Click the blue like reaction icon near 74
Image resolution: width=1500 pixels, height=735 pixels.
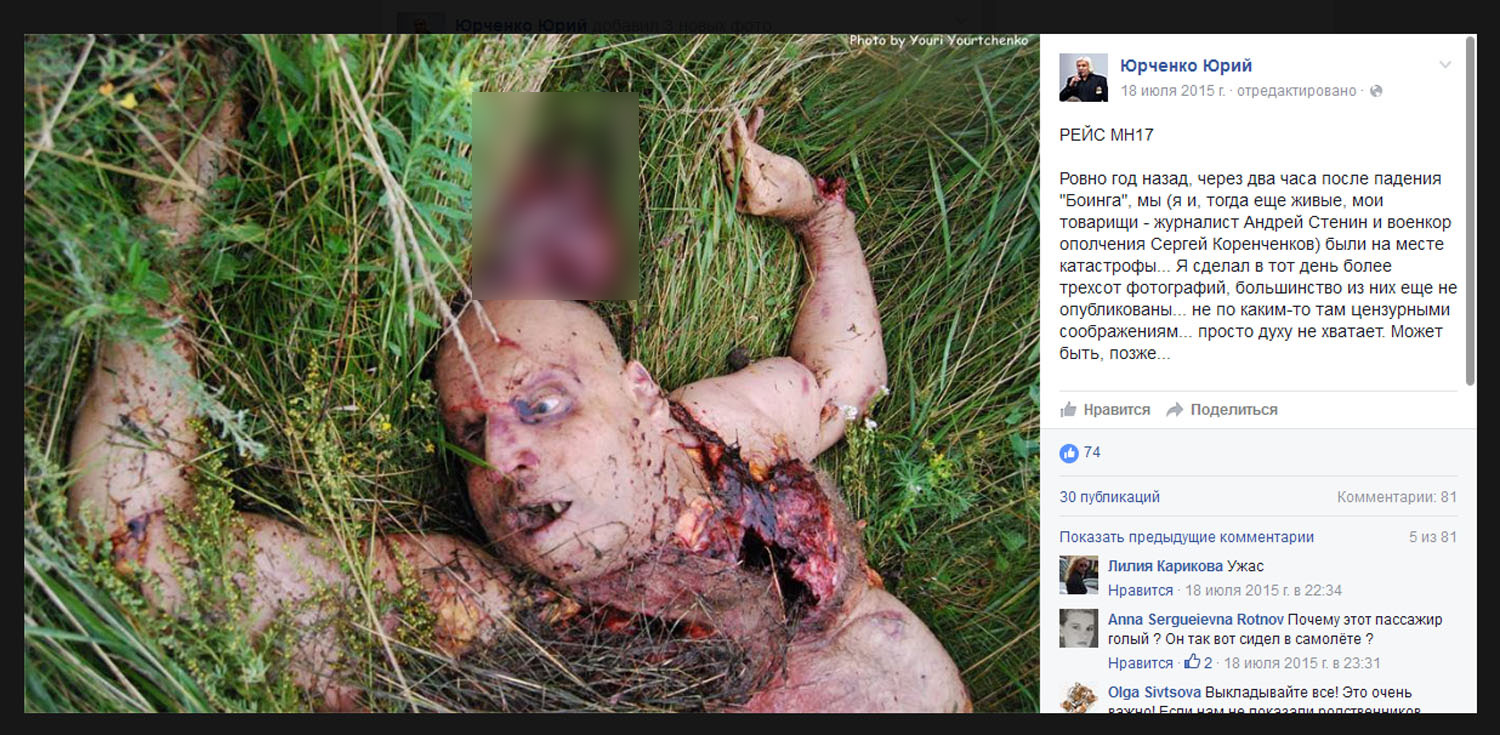tap(1069, 453)
